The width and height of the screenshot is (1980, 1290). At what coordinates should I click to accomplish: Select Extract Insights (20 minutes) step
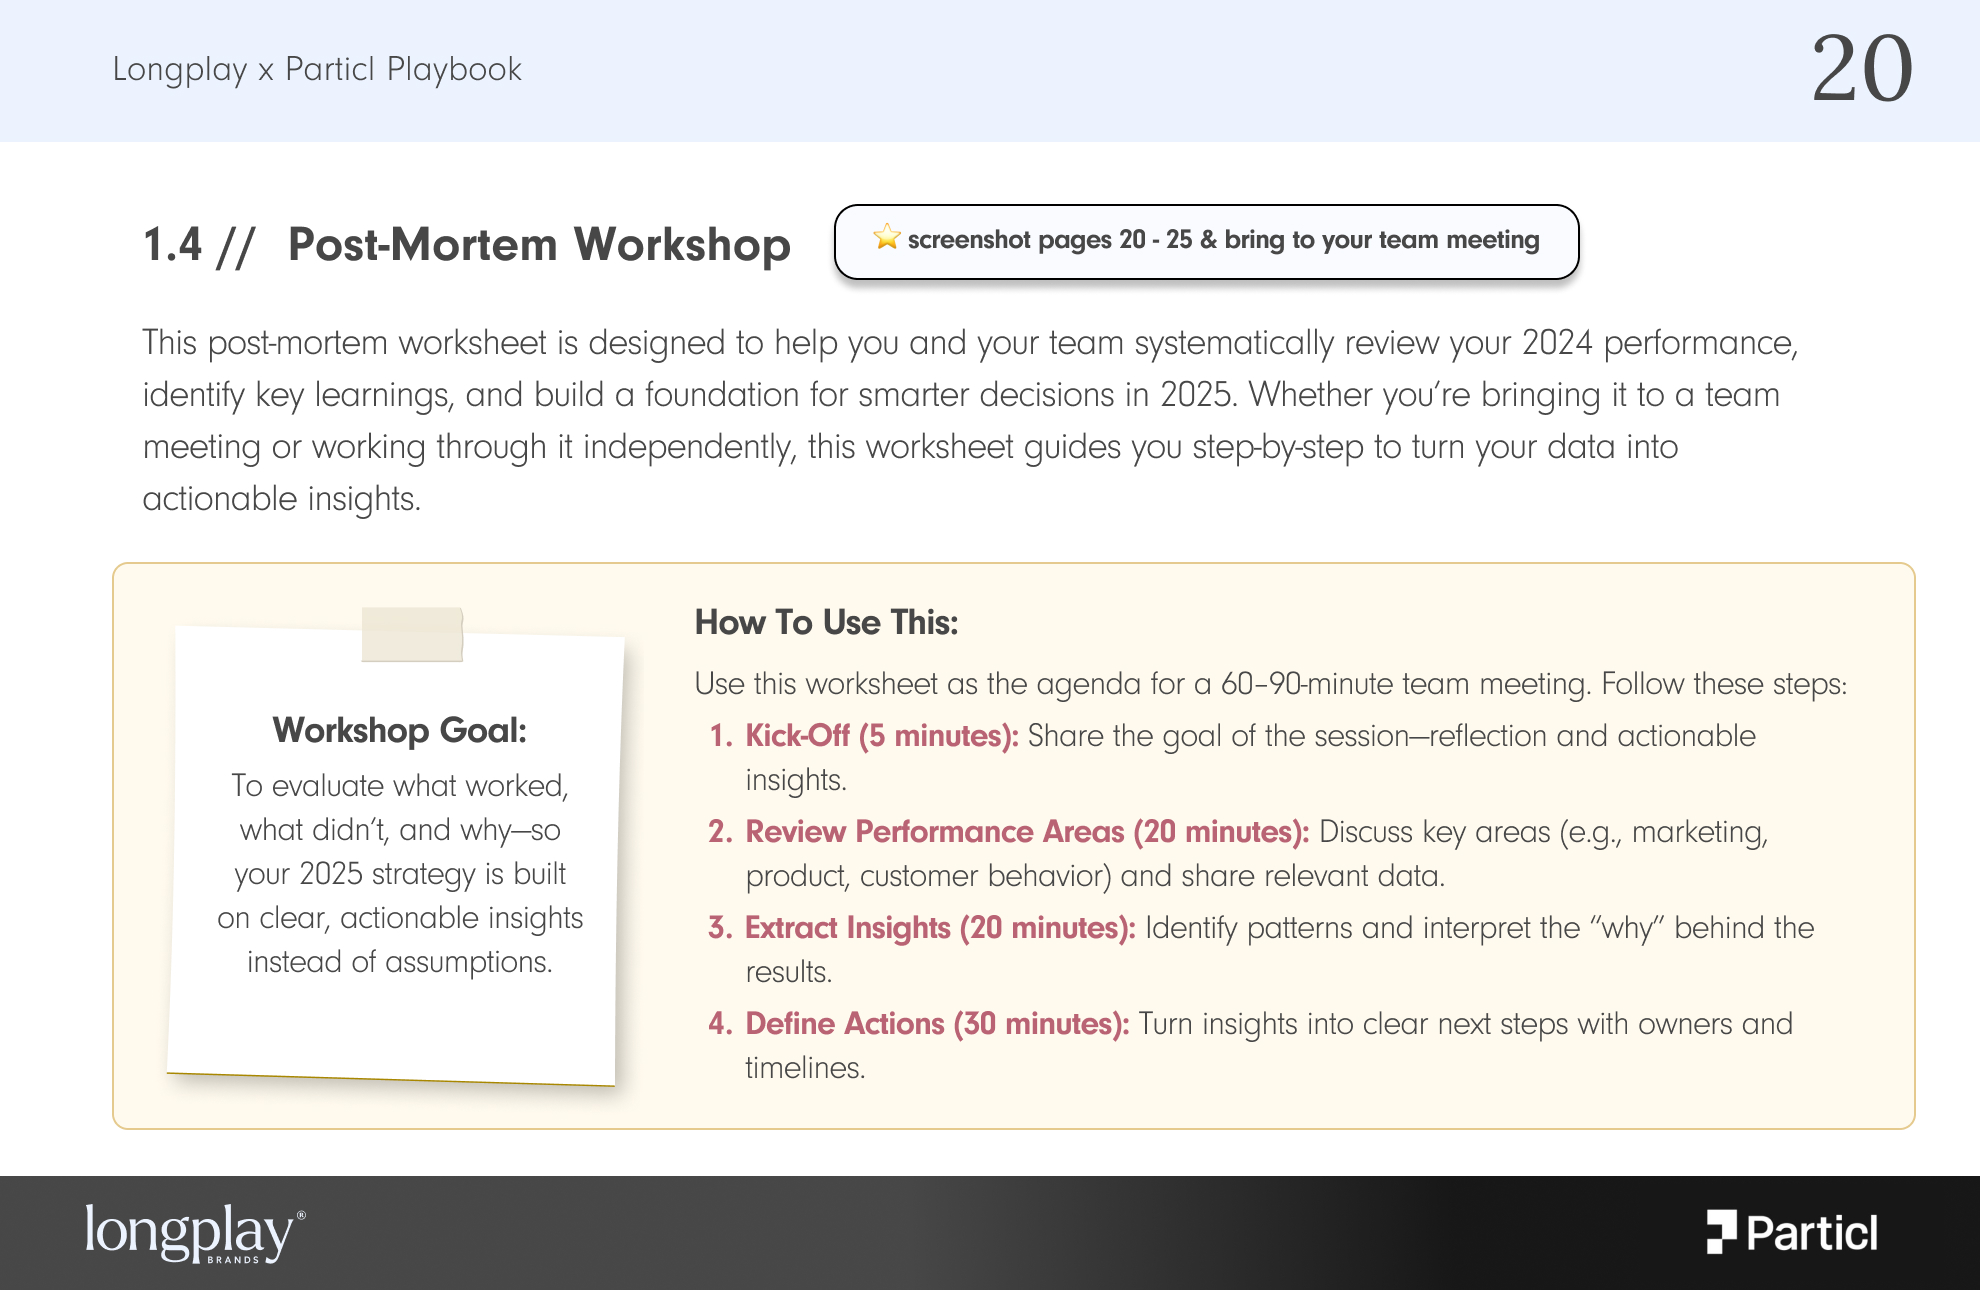[x=1261, y=949]
